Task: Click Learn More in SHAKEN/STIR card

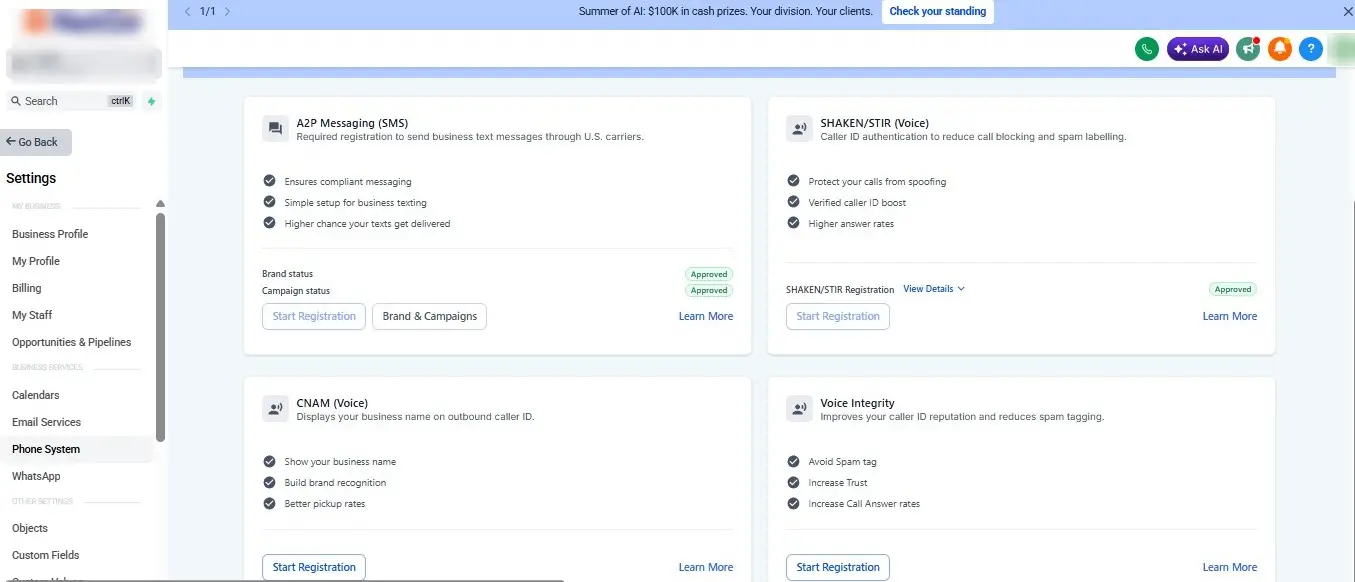Action: [1230, 316]
